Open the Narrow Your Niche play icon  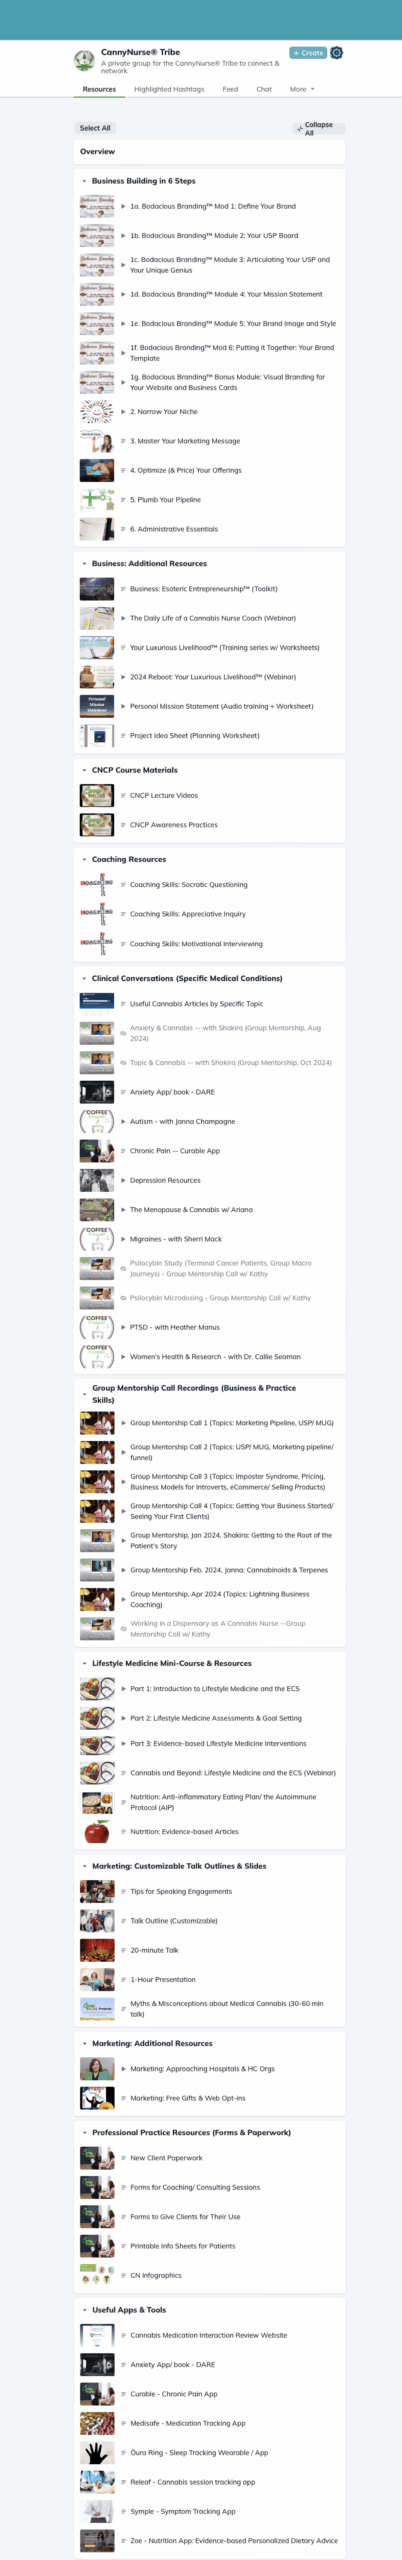tap(123, 412)
